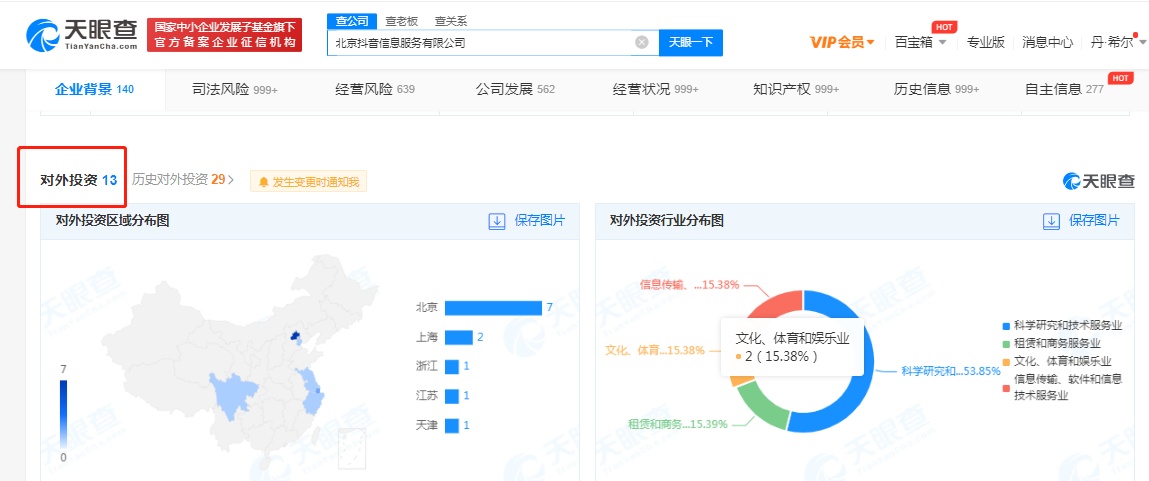
Task: Click 保存图片 on 区域分布图 panel
Action: coord(540,221)
